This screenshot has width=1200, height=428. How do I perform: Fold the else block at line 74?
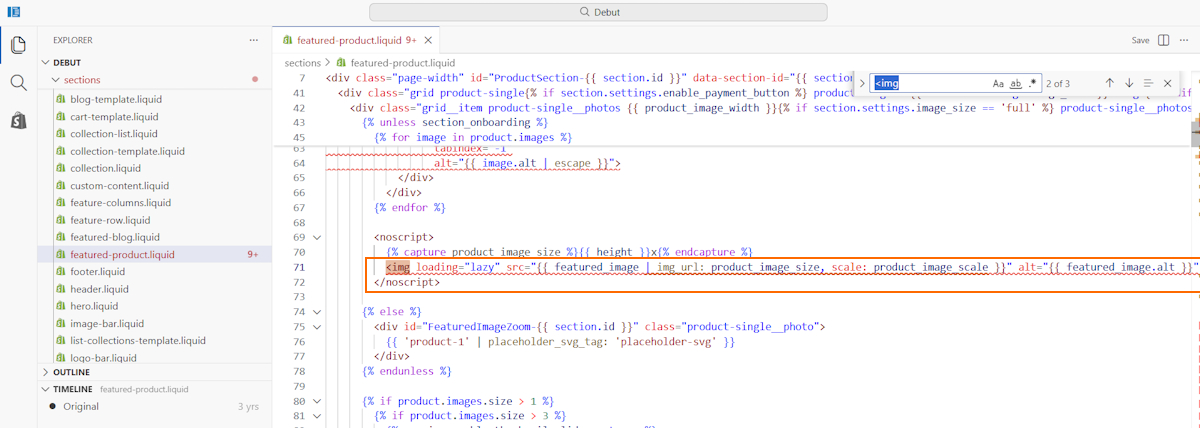click(318, 312)
